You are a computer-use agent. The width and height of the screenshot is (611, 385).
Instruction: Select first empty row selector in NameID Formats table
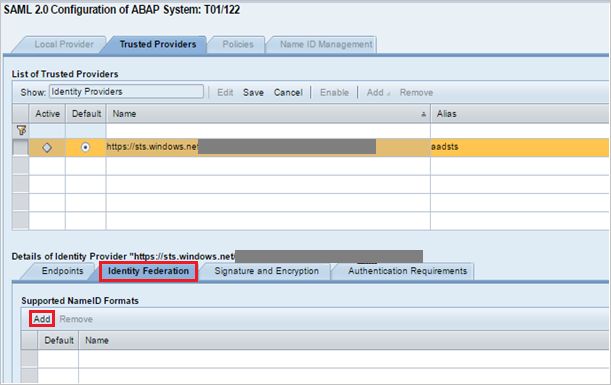coord(29,359)
